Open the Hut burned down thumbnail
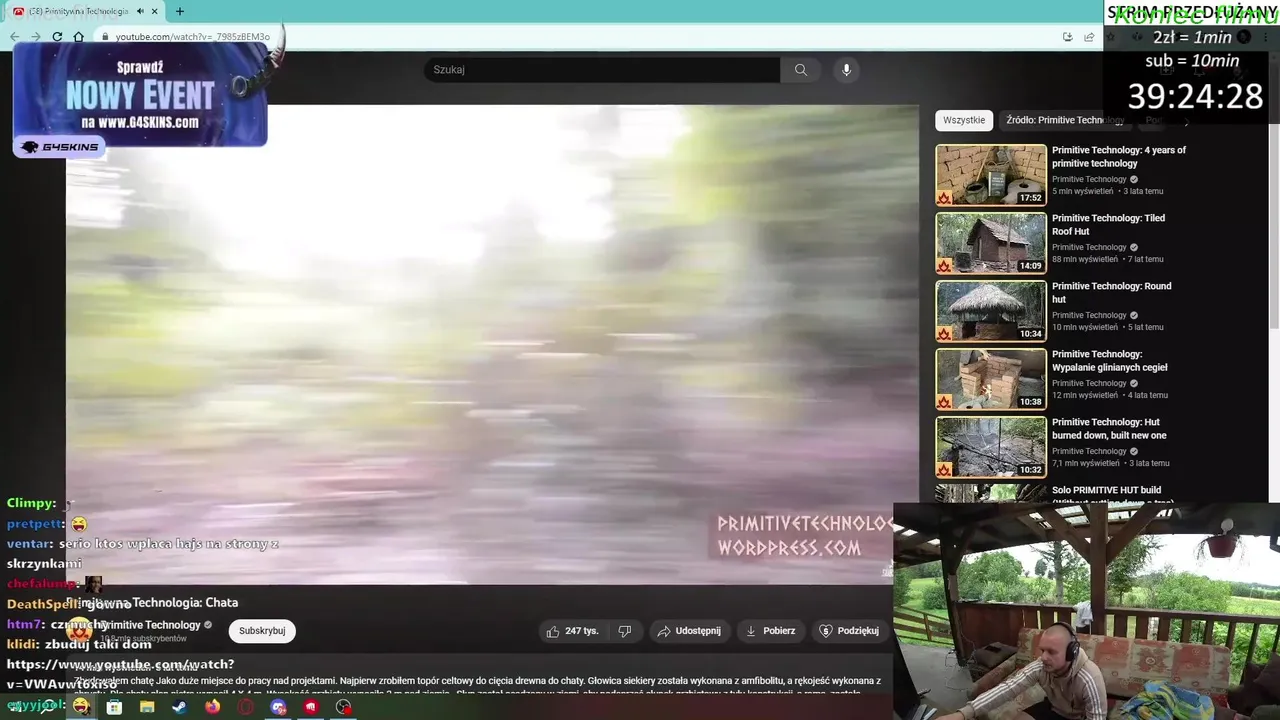Image resolution: width=1280 pixels, height=720 pixels. point(991,447)
